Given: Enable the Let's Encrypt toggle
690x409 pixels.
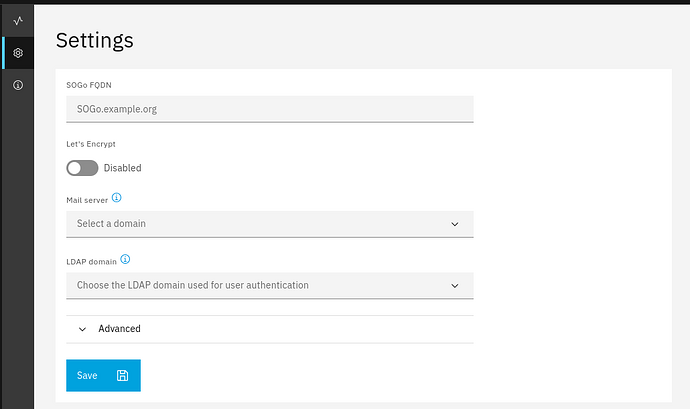Looking at the screenshot, I should click(x=82, y=168).
